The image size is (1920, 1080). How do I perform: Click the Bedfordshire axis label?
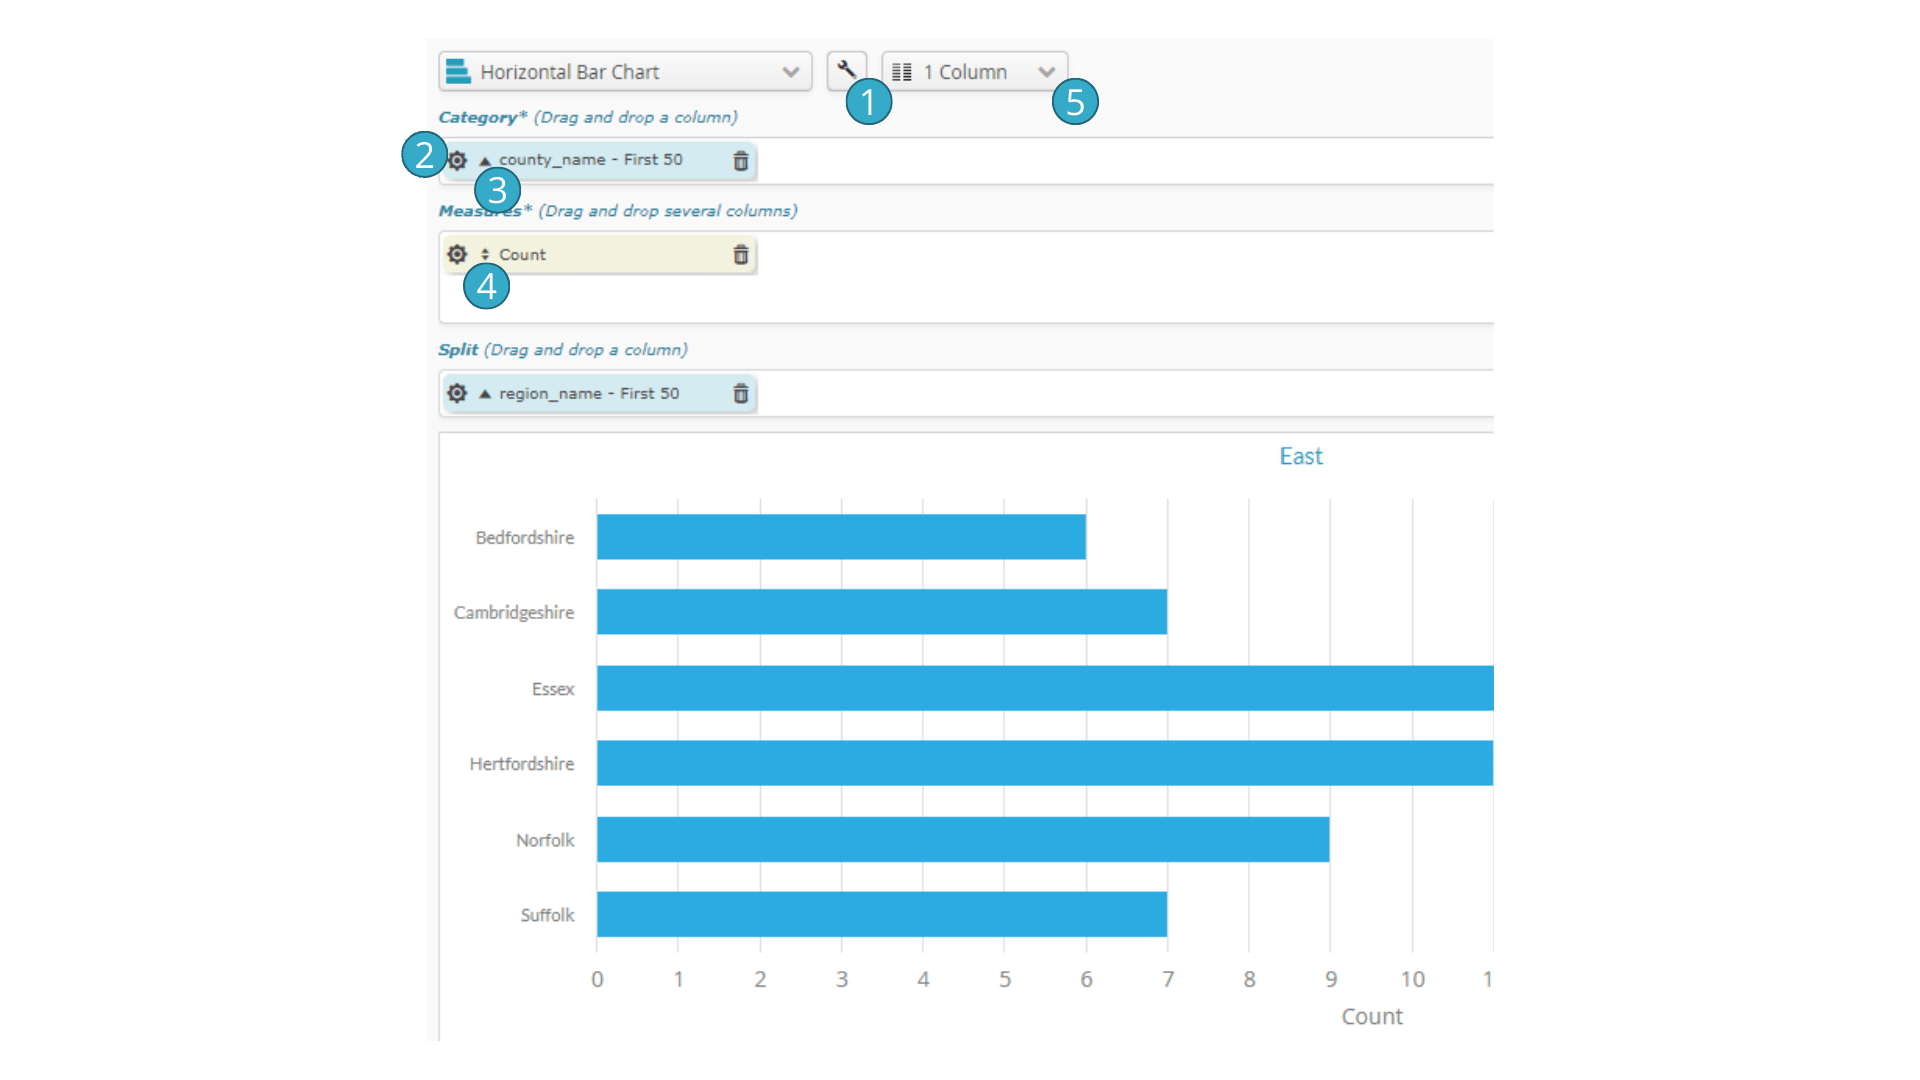525,538
